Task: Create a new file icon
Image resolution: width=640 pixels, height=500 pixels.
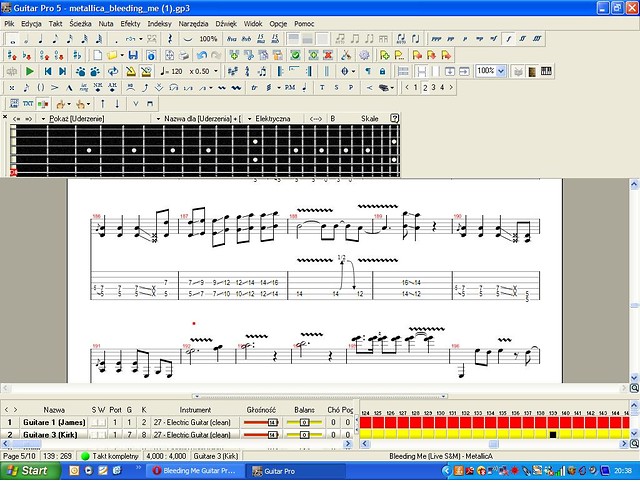Action: click(98, 55)
